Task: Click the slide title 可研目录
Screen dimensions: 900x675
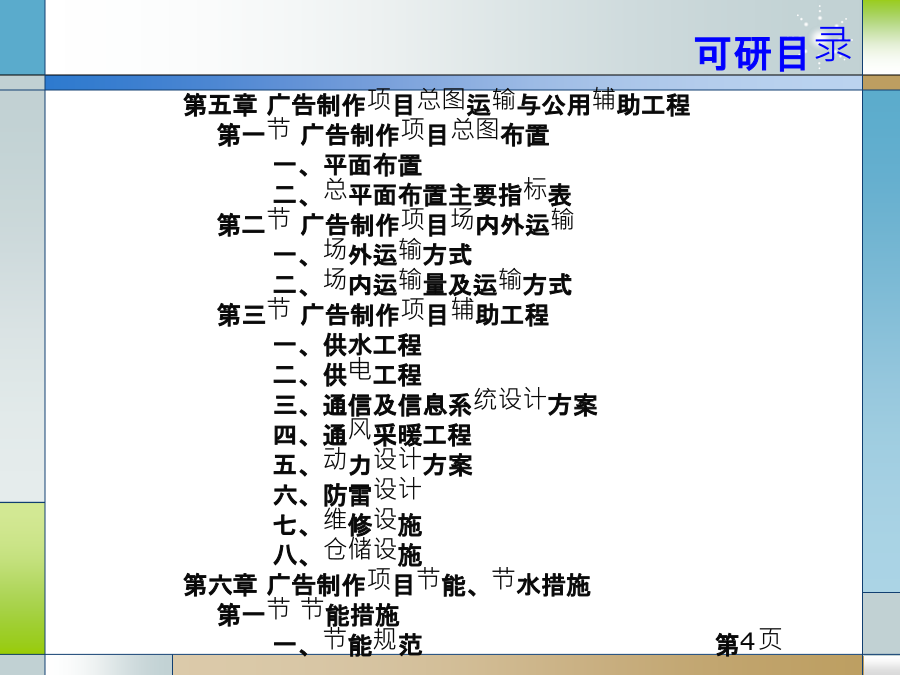Action: (x=773, y=49)
